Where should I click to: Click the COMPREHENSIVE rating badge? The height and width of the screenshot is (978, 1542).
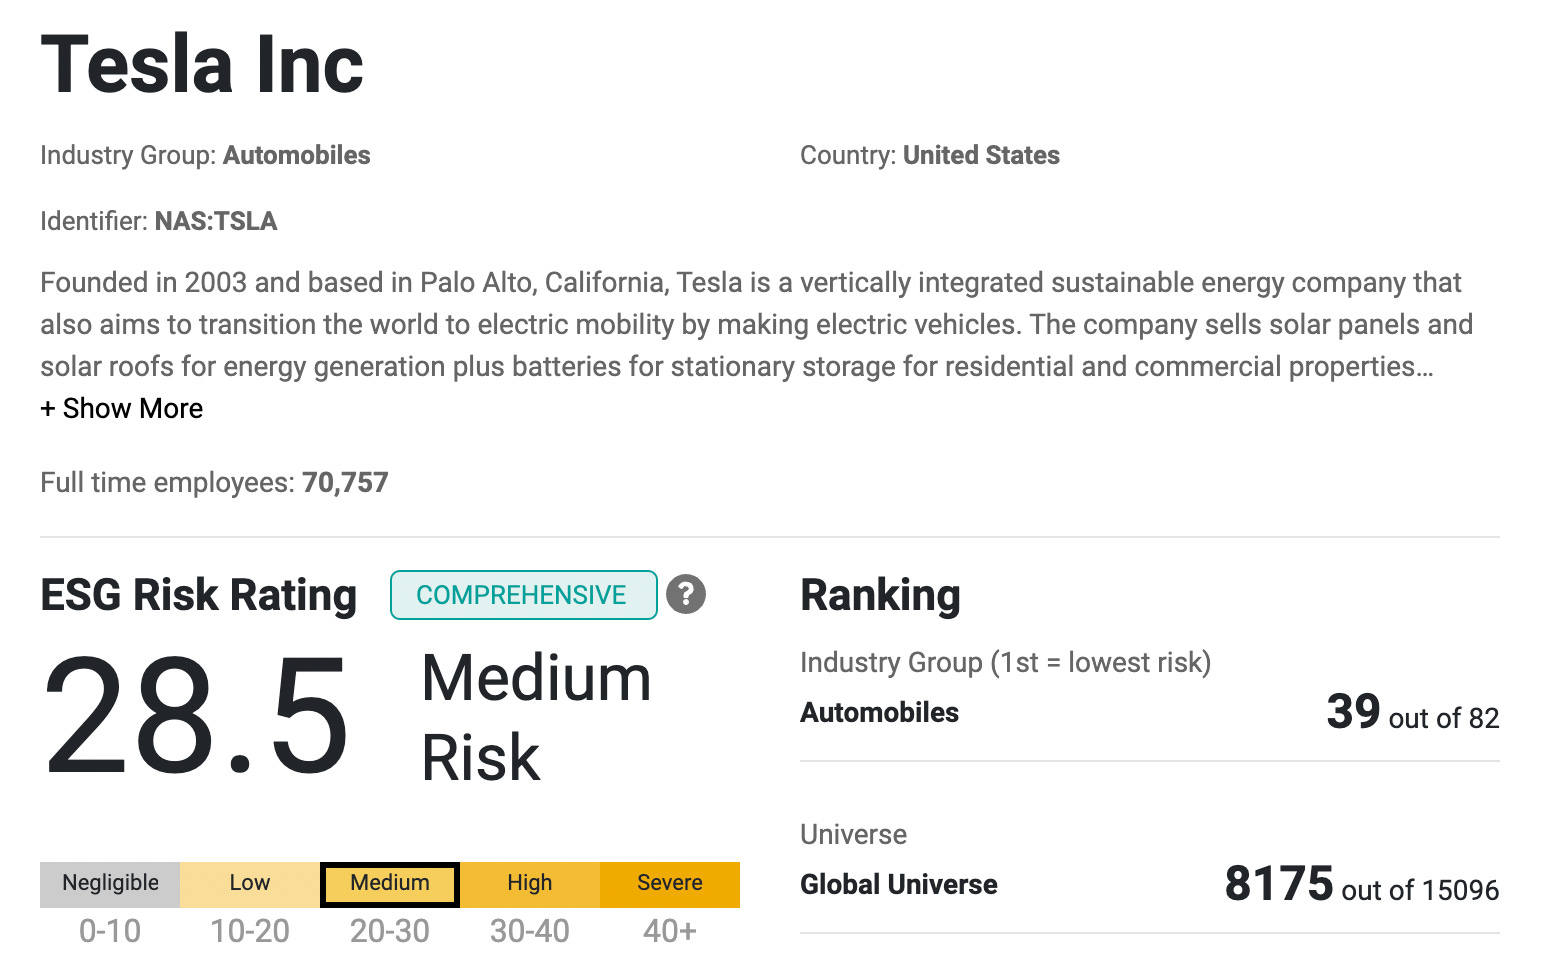[x=523, y=595]
